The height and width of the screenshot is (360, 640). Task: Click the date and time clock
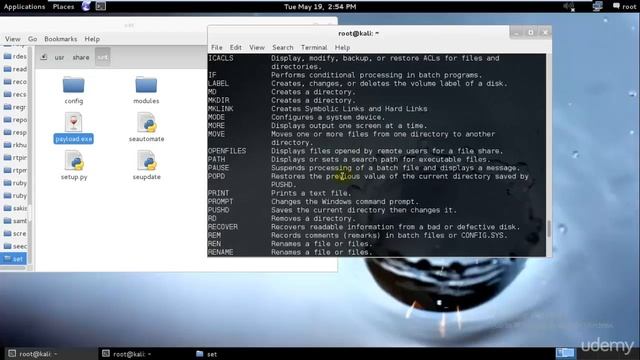point(320,7)
